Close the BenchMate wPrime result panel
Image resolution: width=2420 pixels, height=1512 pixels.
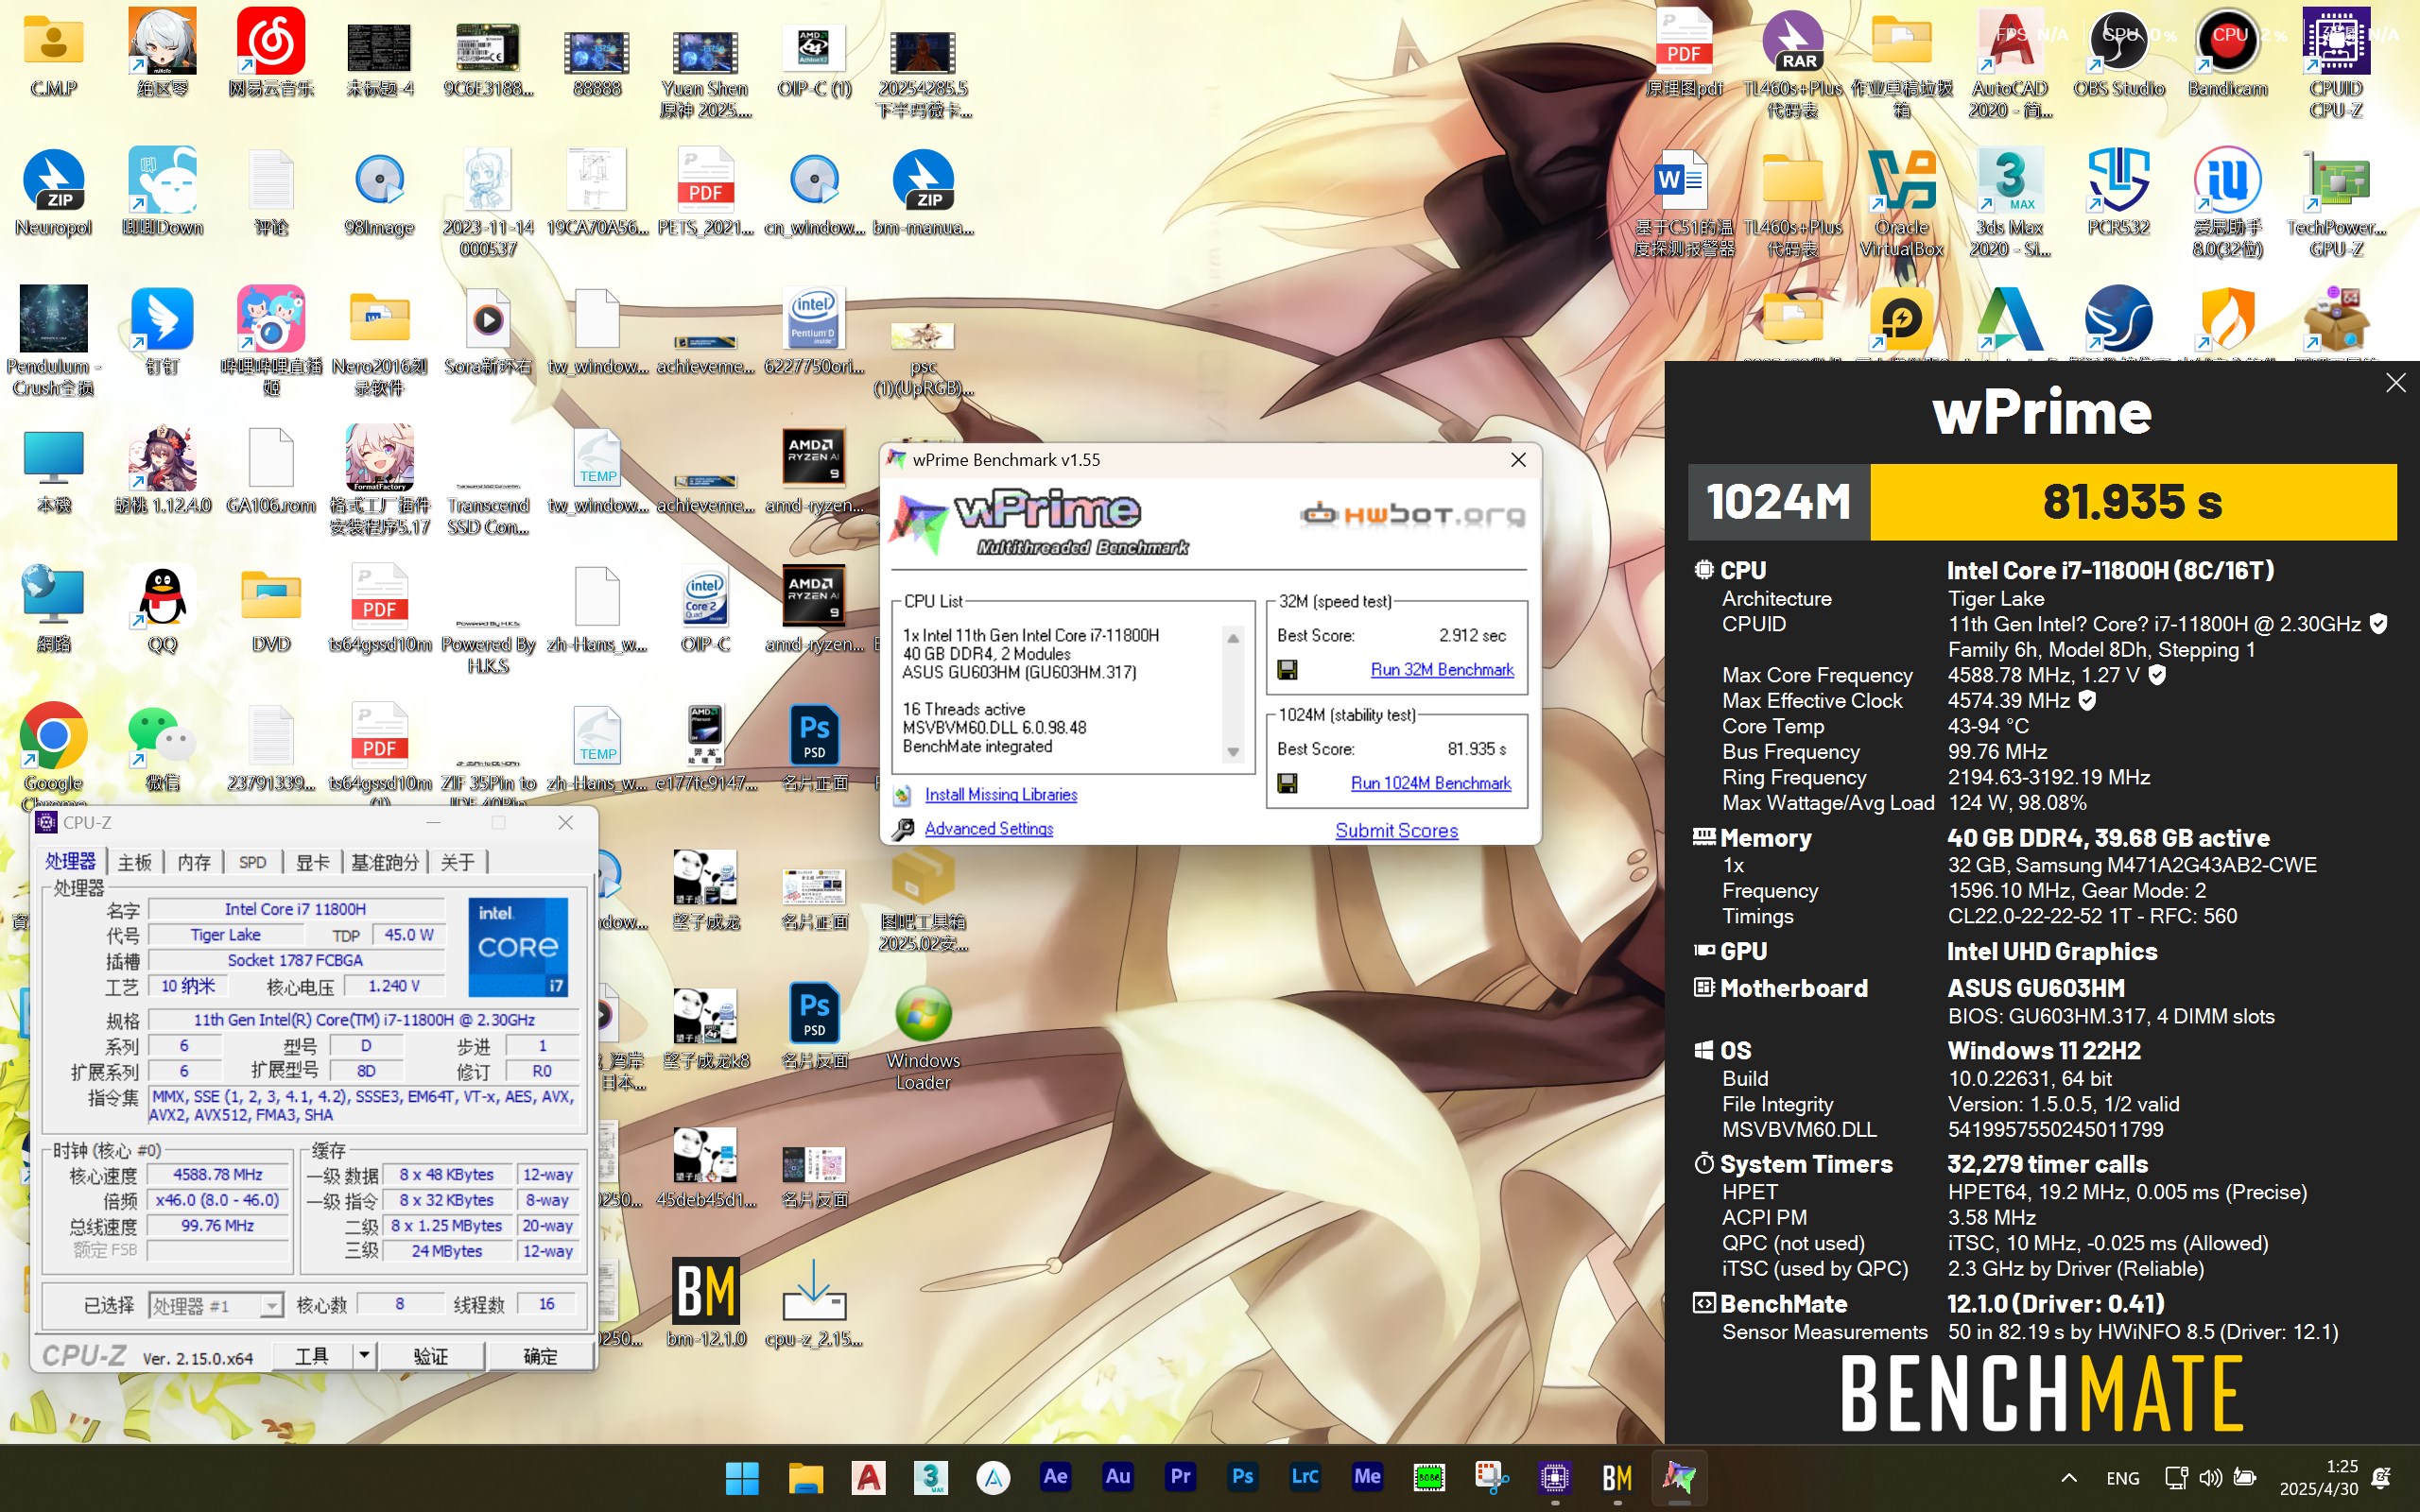tap(2395, 382)
